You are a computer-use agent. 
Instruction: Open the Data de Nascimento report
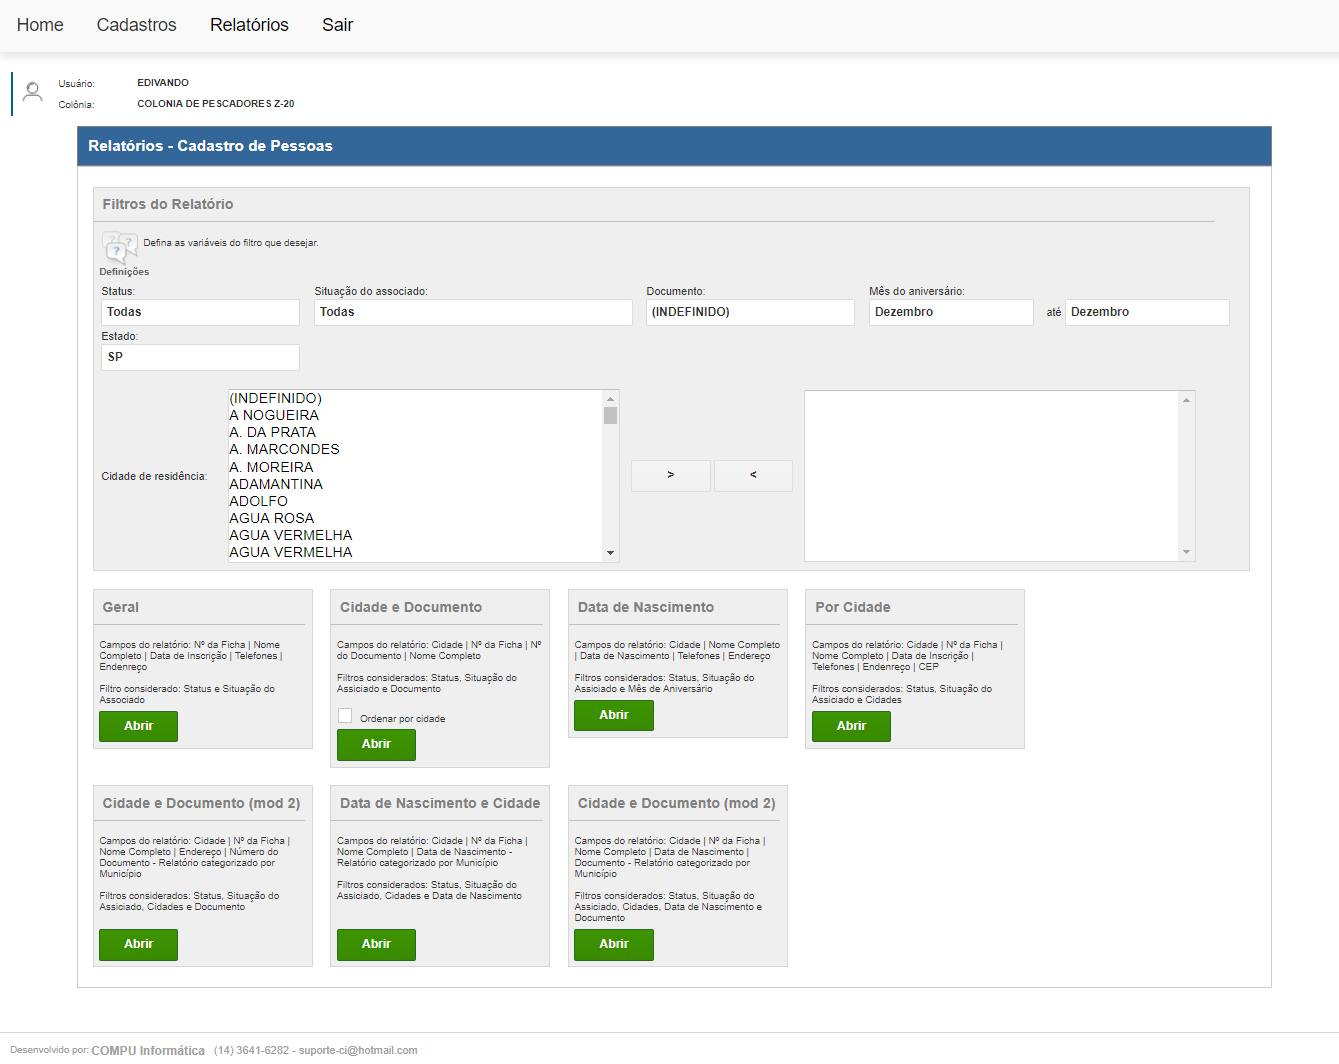613,715
